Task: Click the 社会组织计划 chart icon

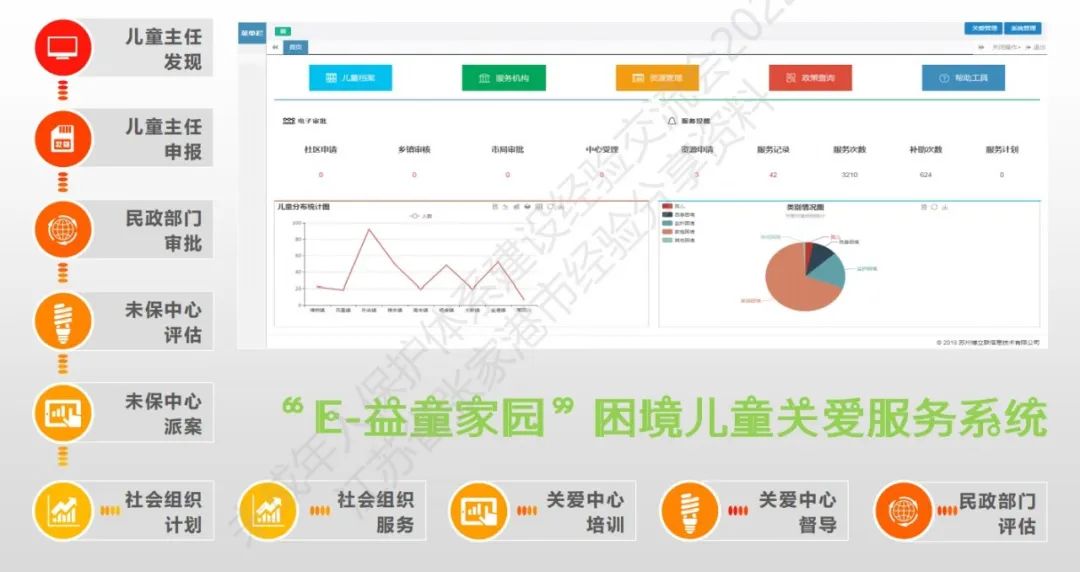Action: coord(63,510)
